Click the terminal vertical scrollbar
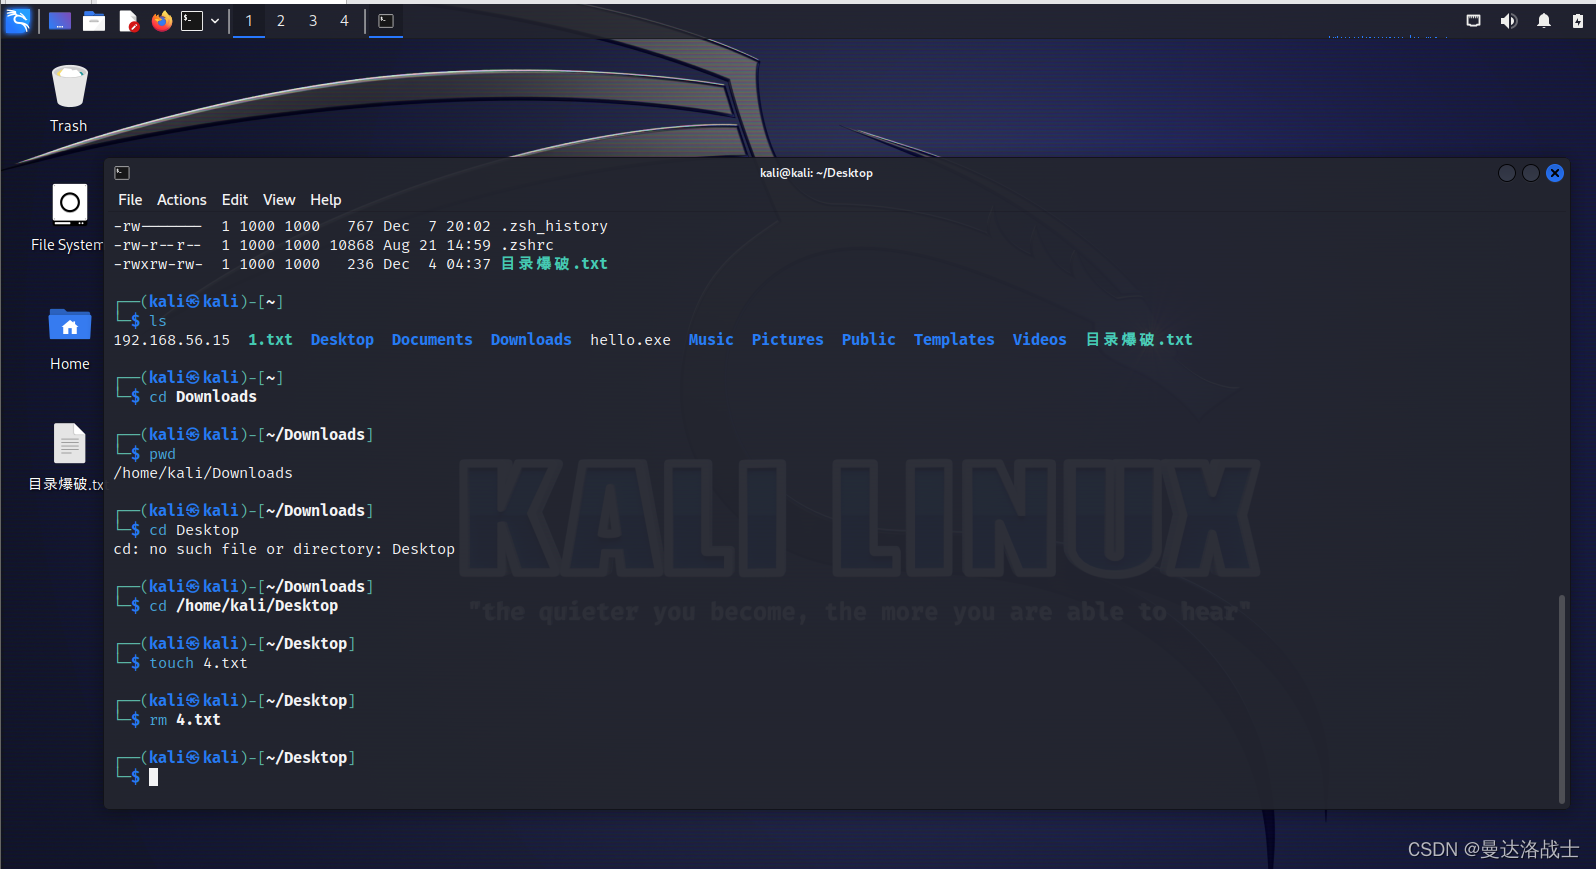The height and width of the screenshot is (869, 1596). [x=1562, y=698]
